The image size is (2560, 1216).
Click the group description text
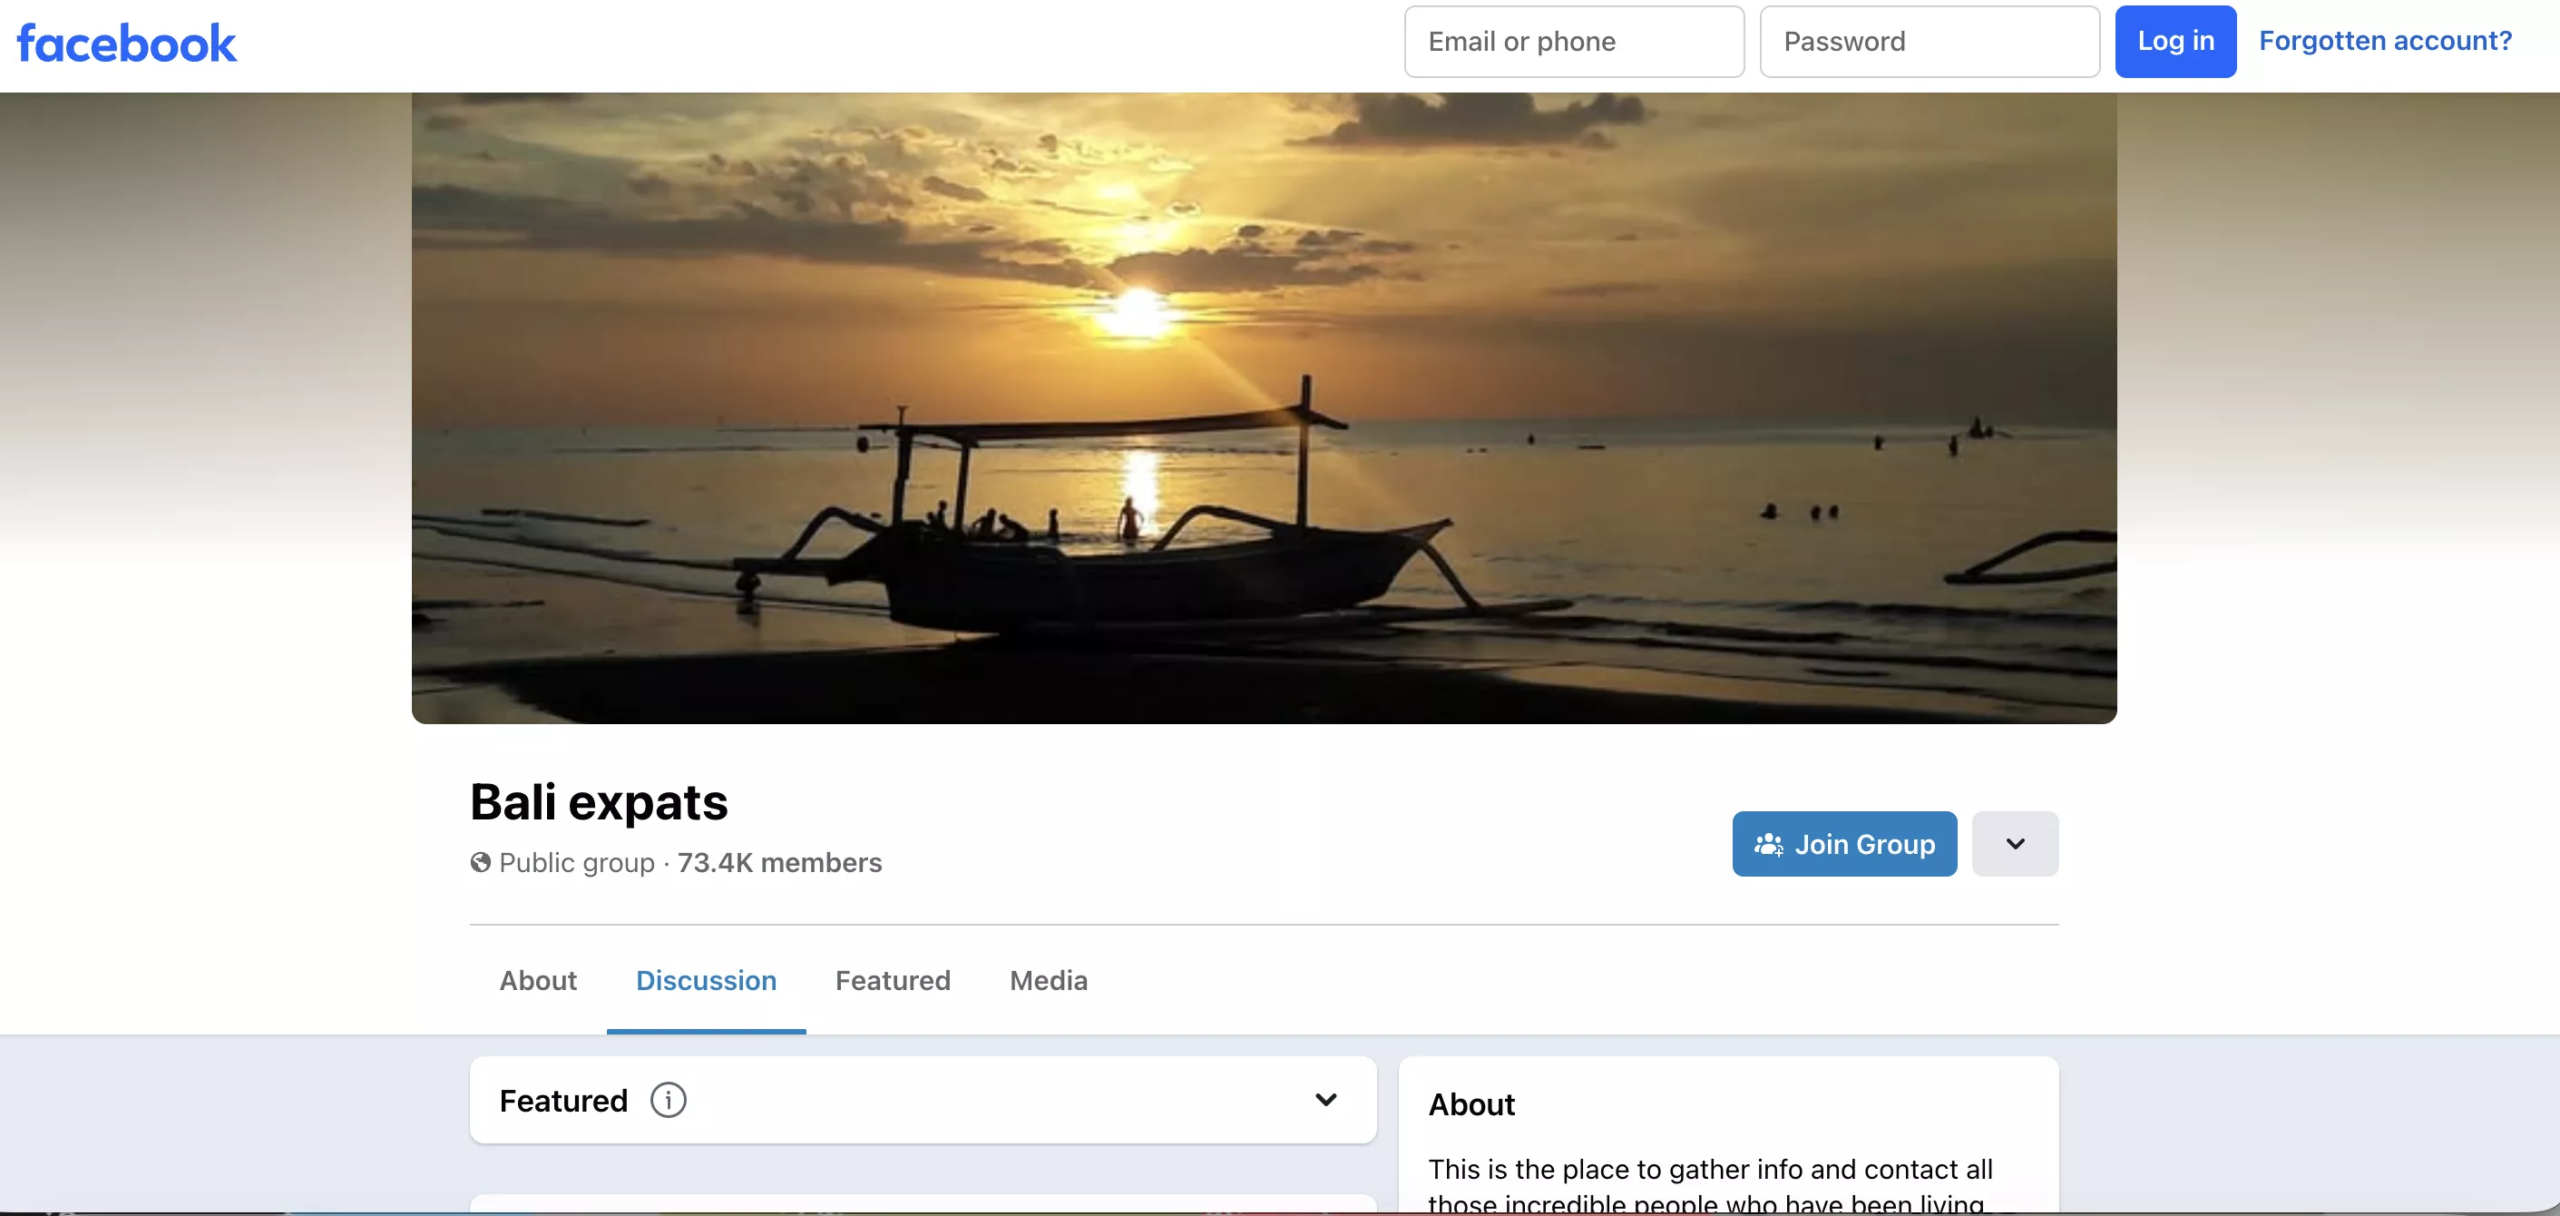pyautogui.click(x=1710, y=1170)
